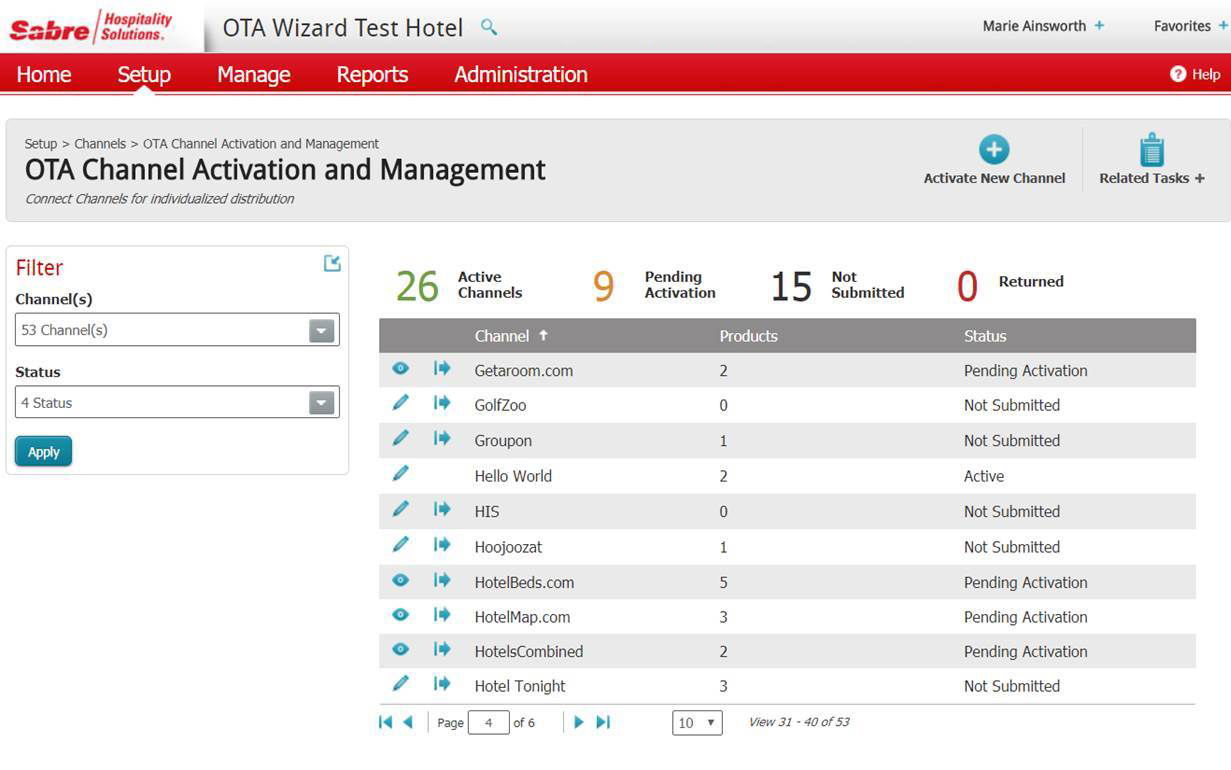Go to the last page of results
Viewport: 1231px width, 770px height.
[x=603, y=722]
